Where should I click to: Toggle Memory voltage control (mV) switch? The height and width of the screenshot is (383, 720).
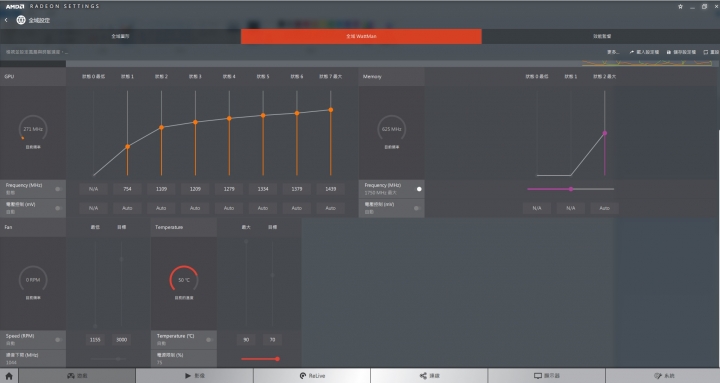click(417, 208)
